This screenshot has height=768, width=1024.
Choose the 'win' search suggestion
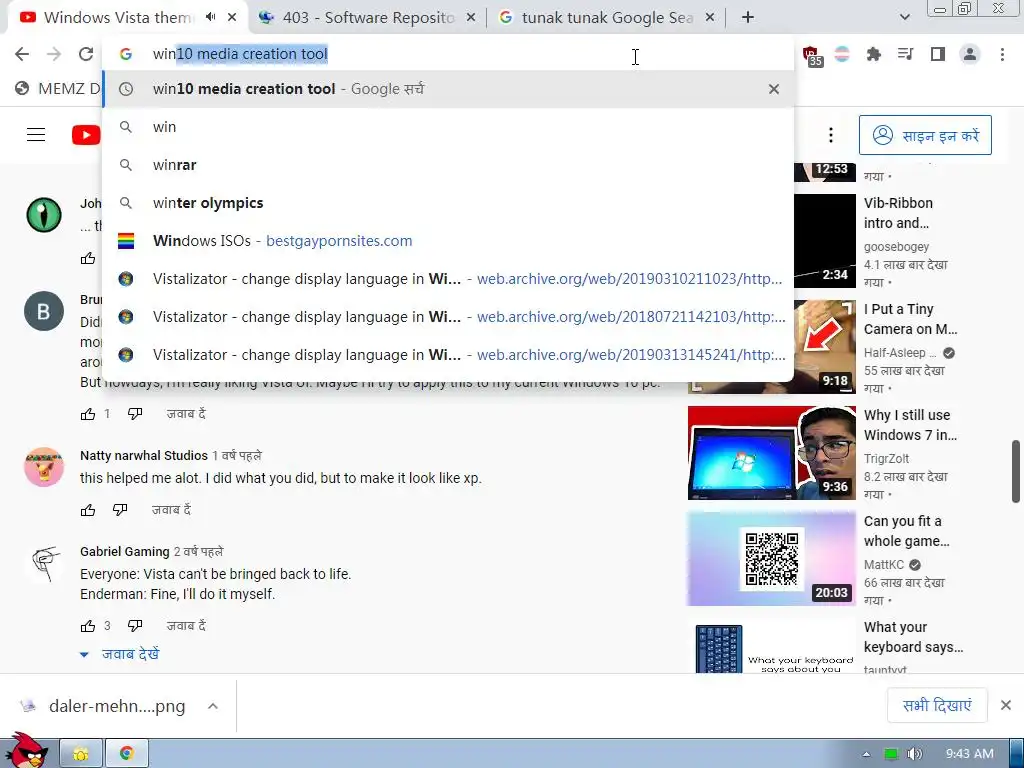click(449, 127)
